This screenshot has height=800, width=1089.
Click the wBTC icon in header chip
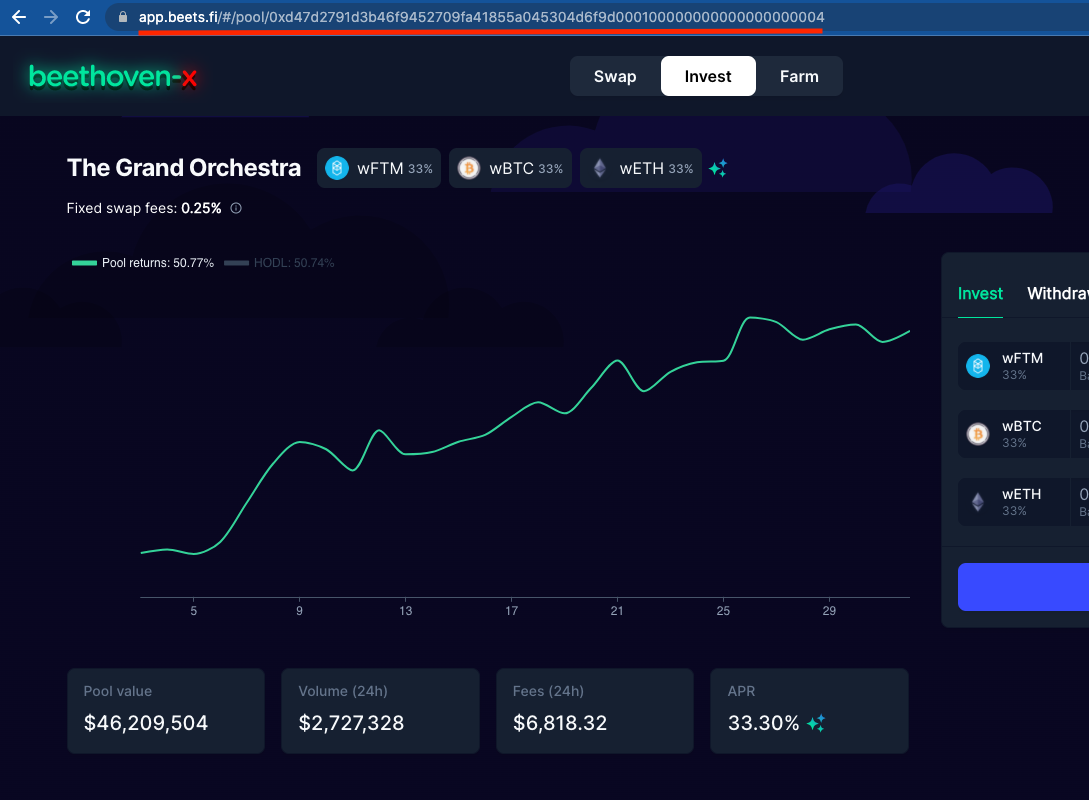469,168
